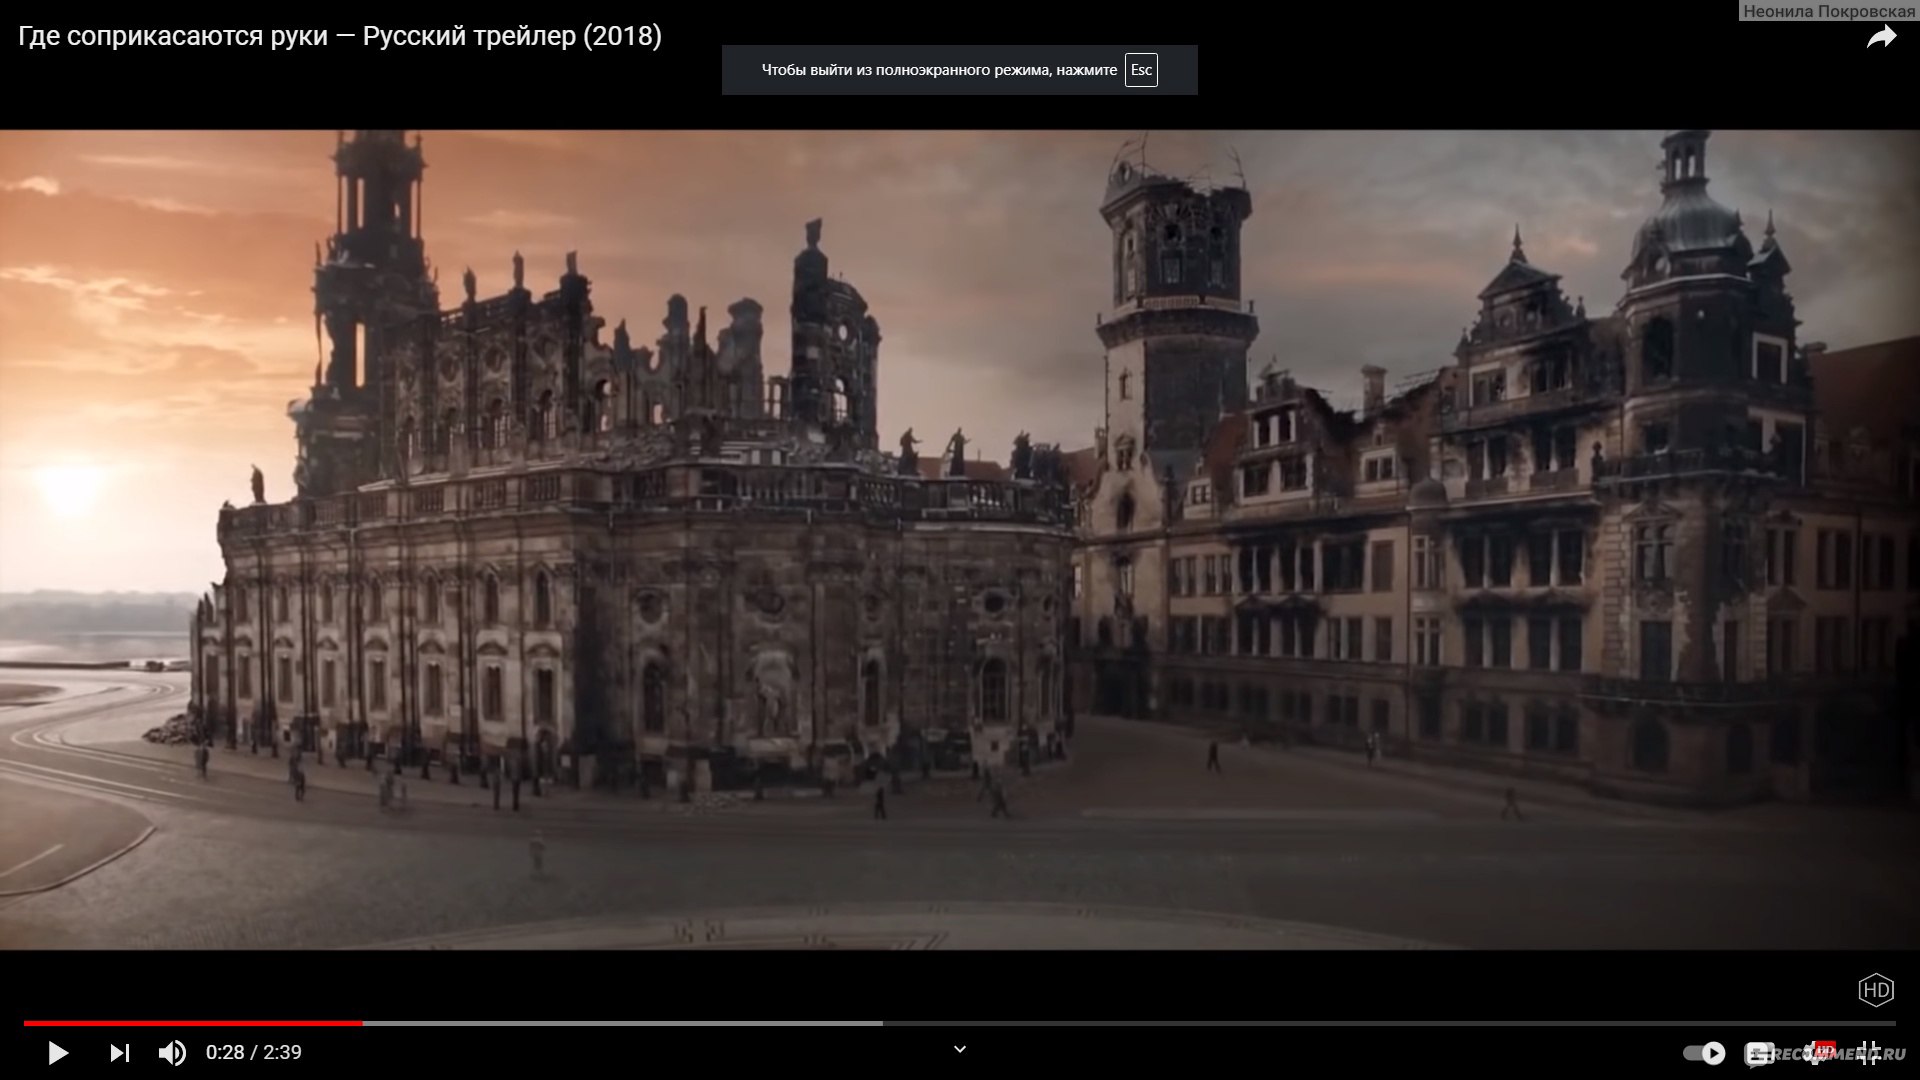
Task: Click the 0:28 / 2:39 time display
Action: pyautogui.click(x=254, y=1052)
